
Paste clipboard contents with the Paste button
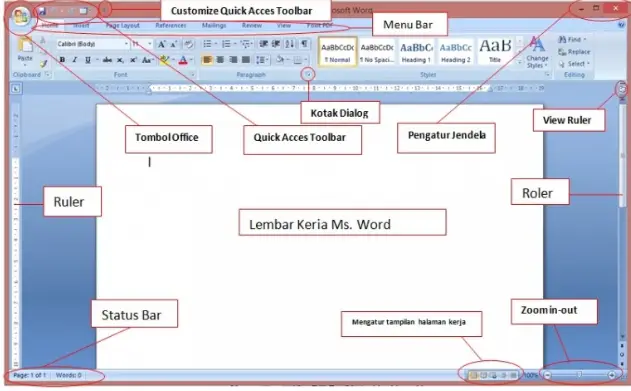click(25, 51)
